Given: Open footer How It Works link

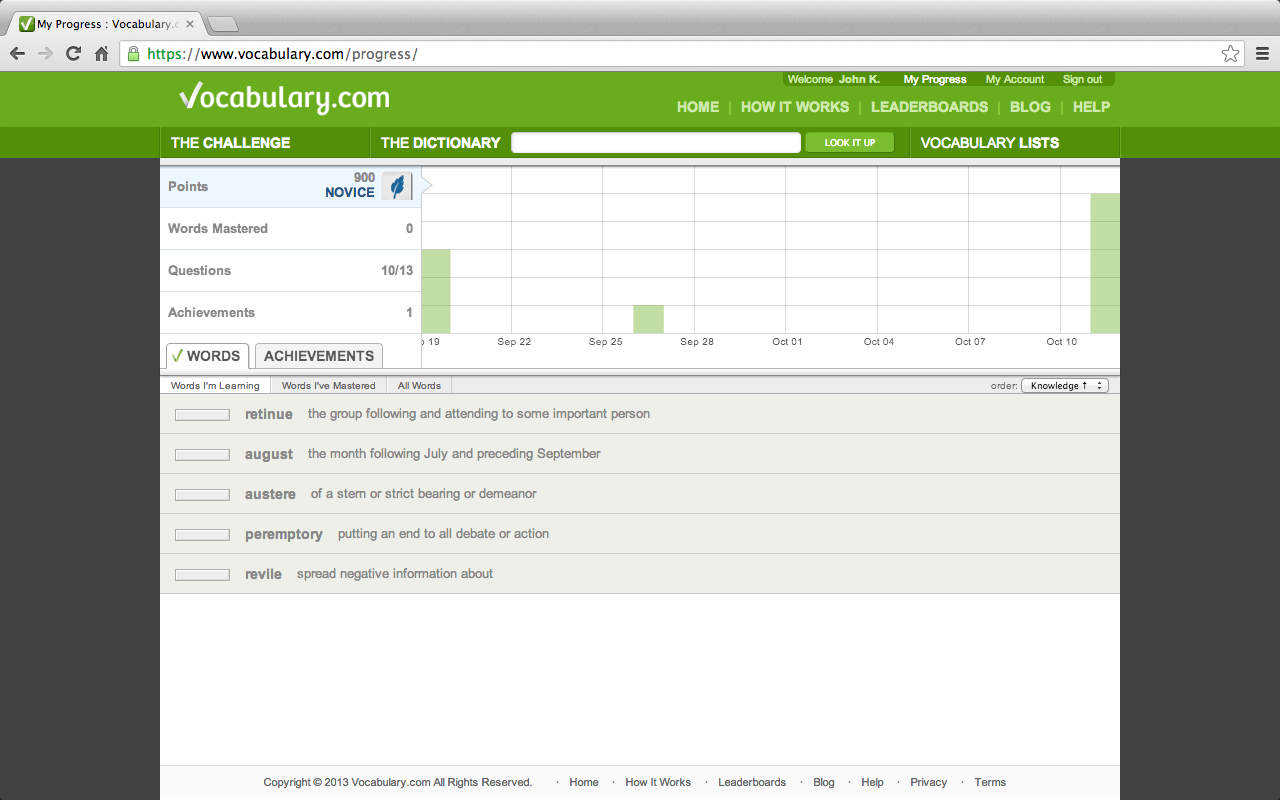Looking at the screenshot, I should 658,782.
